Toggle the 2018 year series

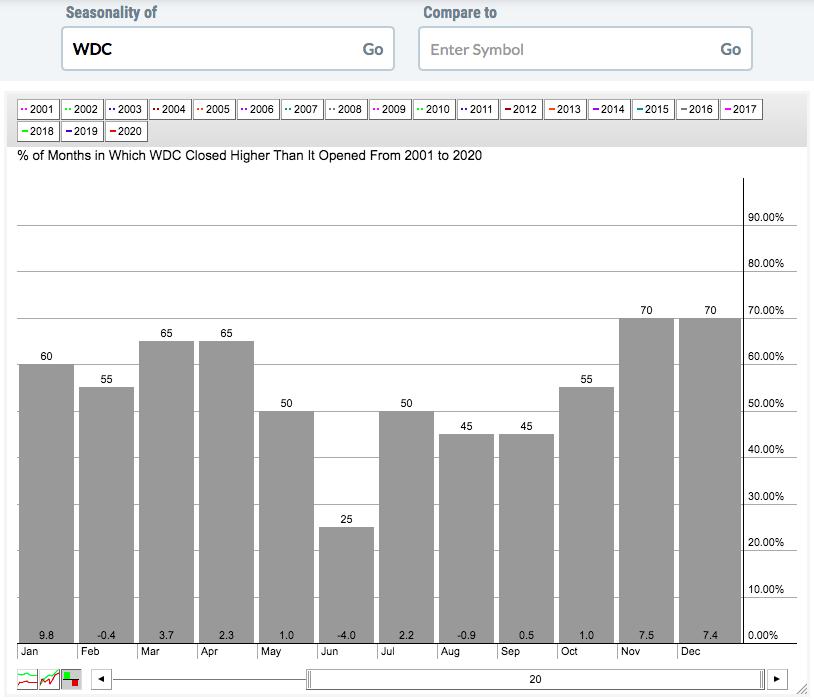(x=37, y=131)
